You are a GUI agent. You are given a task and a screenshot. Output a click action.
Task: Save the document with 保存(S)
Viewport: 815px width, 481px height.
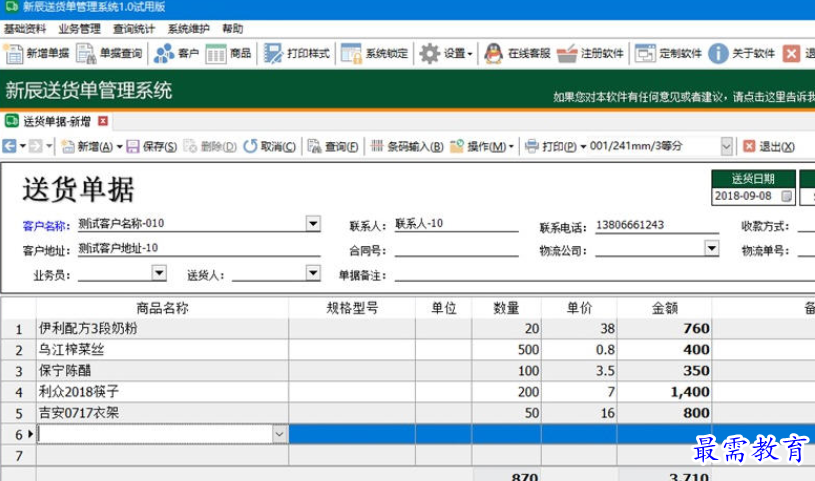coord(152,147)
